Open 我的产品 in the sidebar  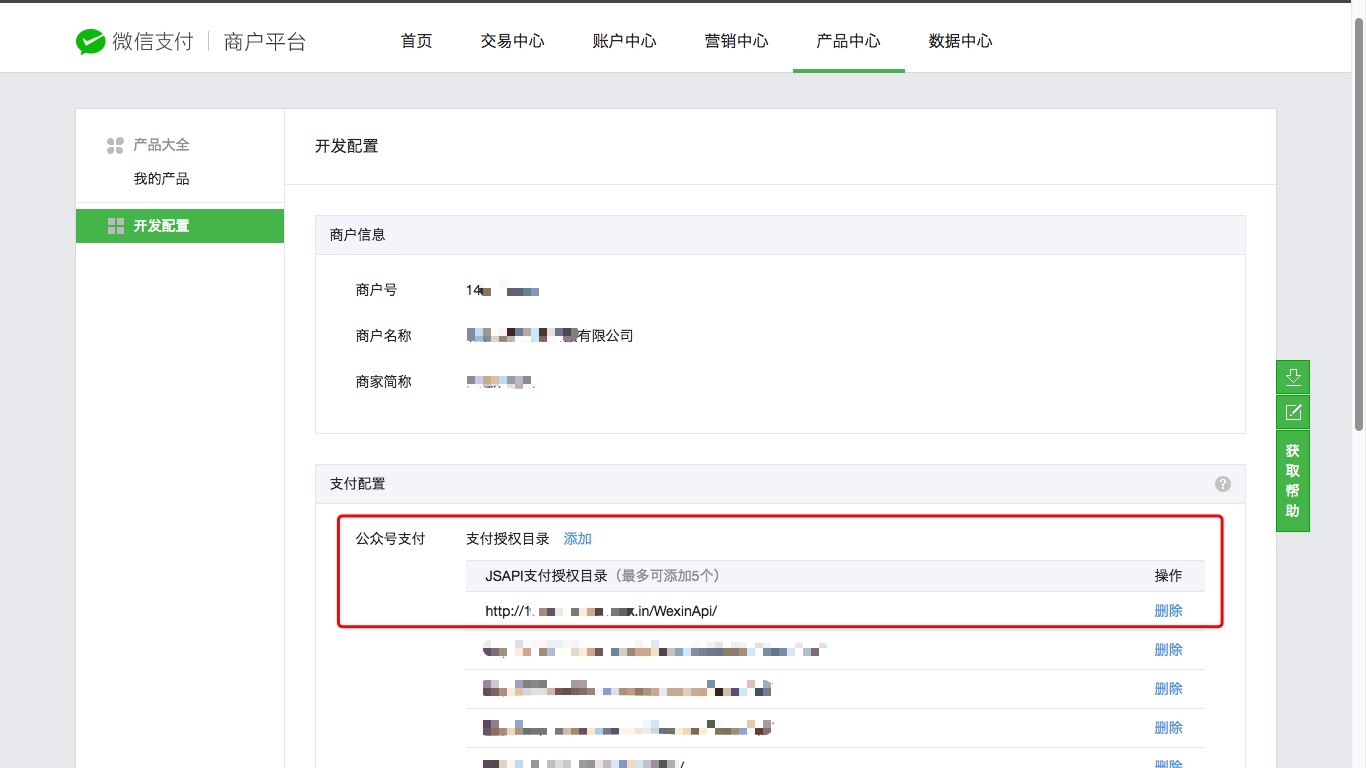(161, 179)
